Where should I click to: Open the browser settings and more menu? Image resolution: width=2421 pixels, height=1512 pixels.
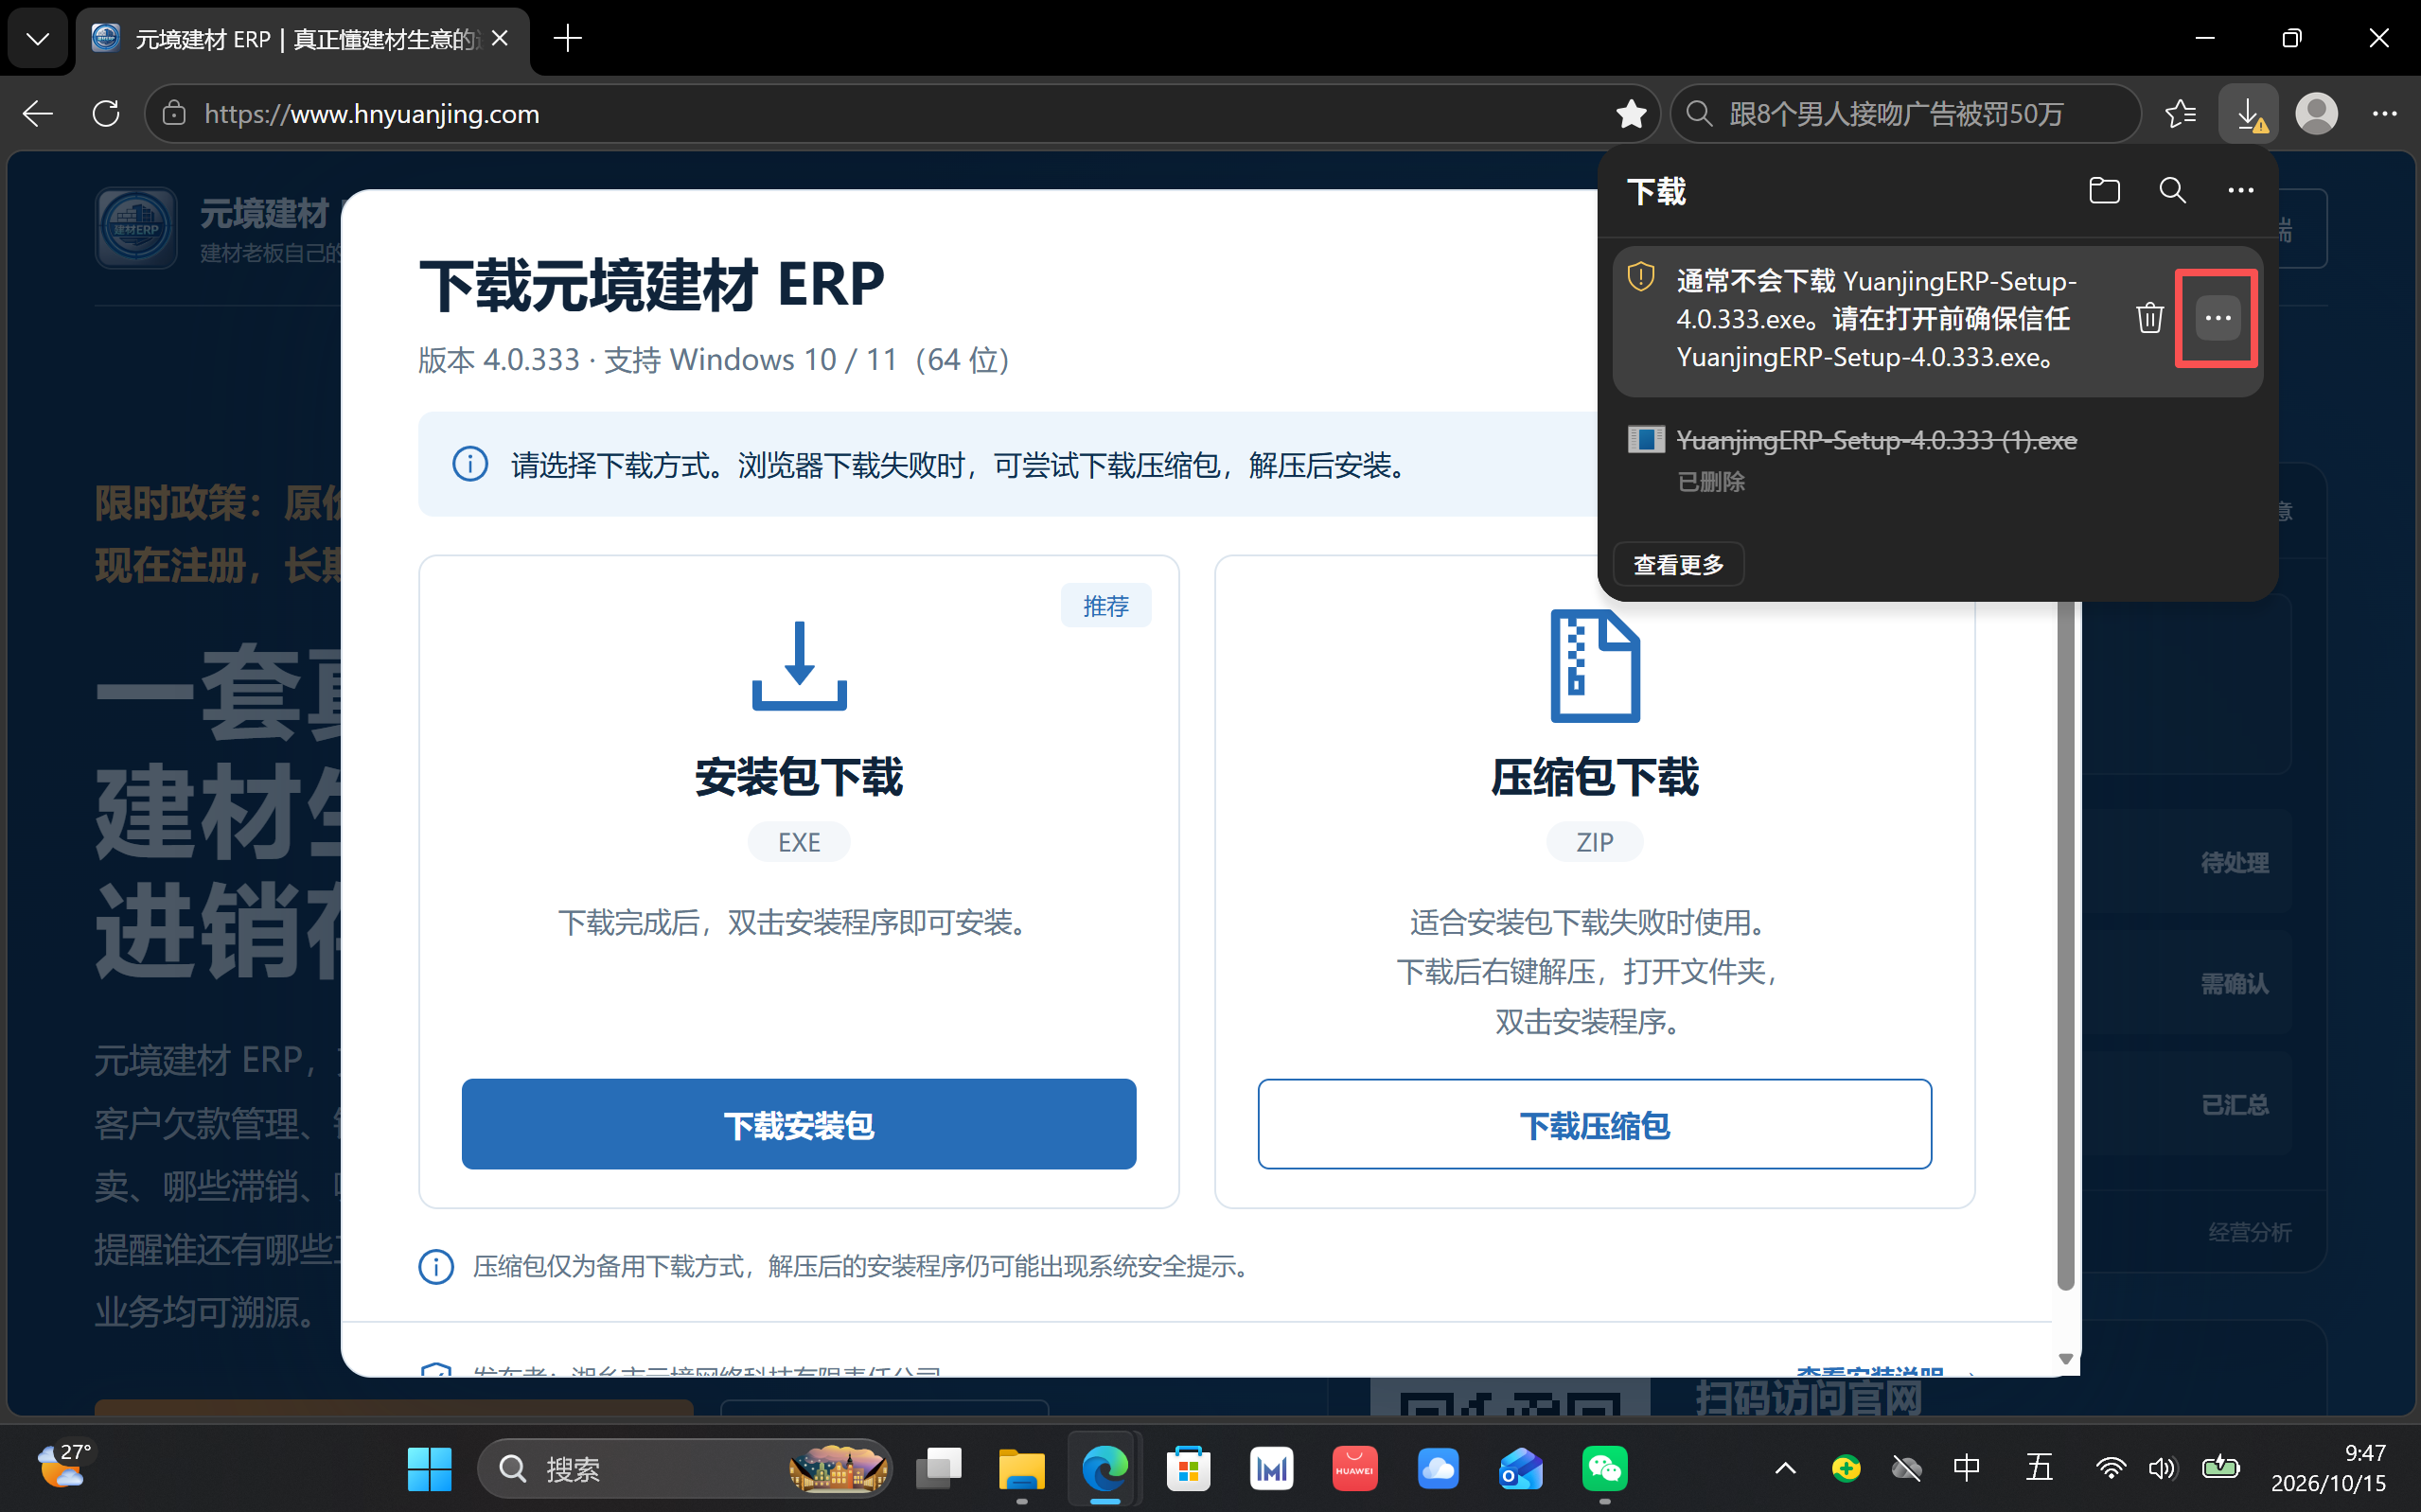click(x=2384, y=114)
